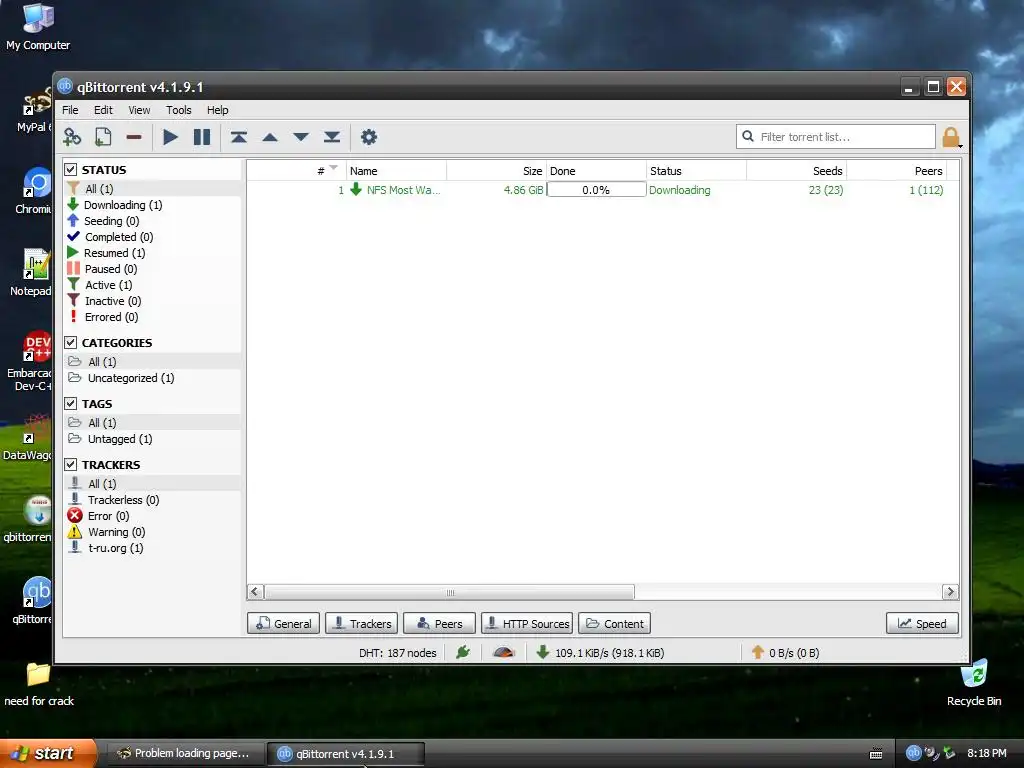Viewport: 1024px width, 768px height.
Task: Select tracker Warning (0) filter
Action: (116, 532)
